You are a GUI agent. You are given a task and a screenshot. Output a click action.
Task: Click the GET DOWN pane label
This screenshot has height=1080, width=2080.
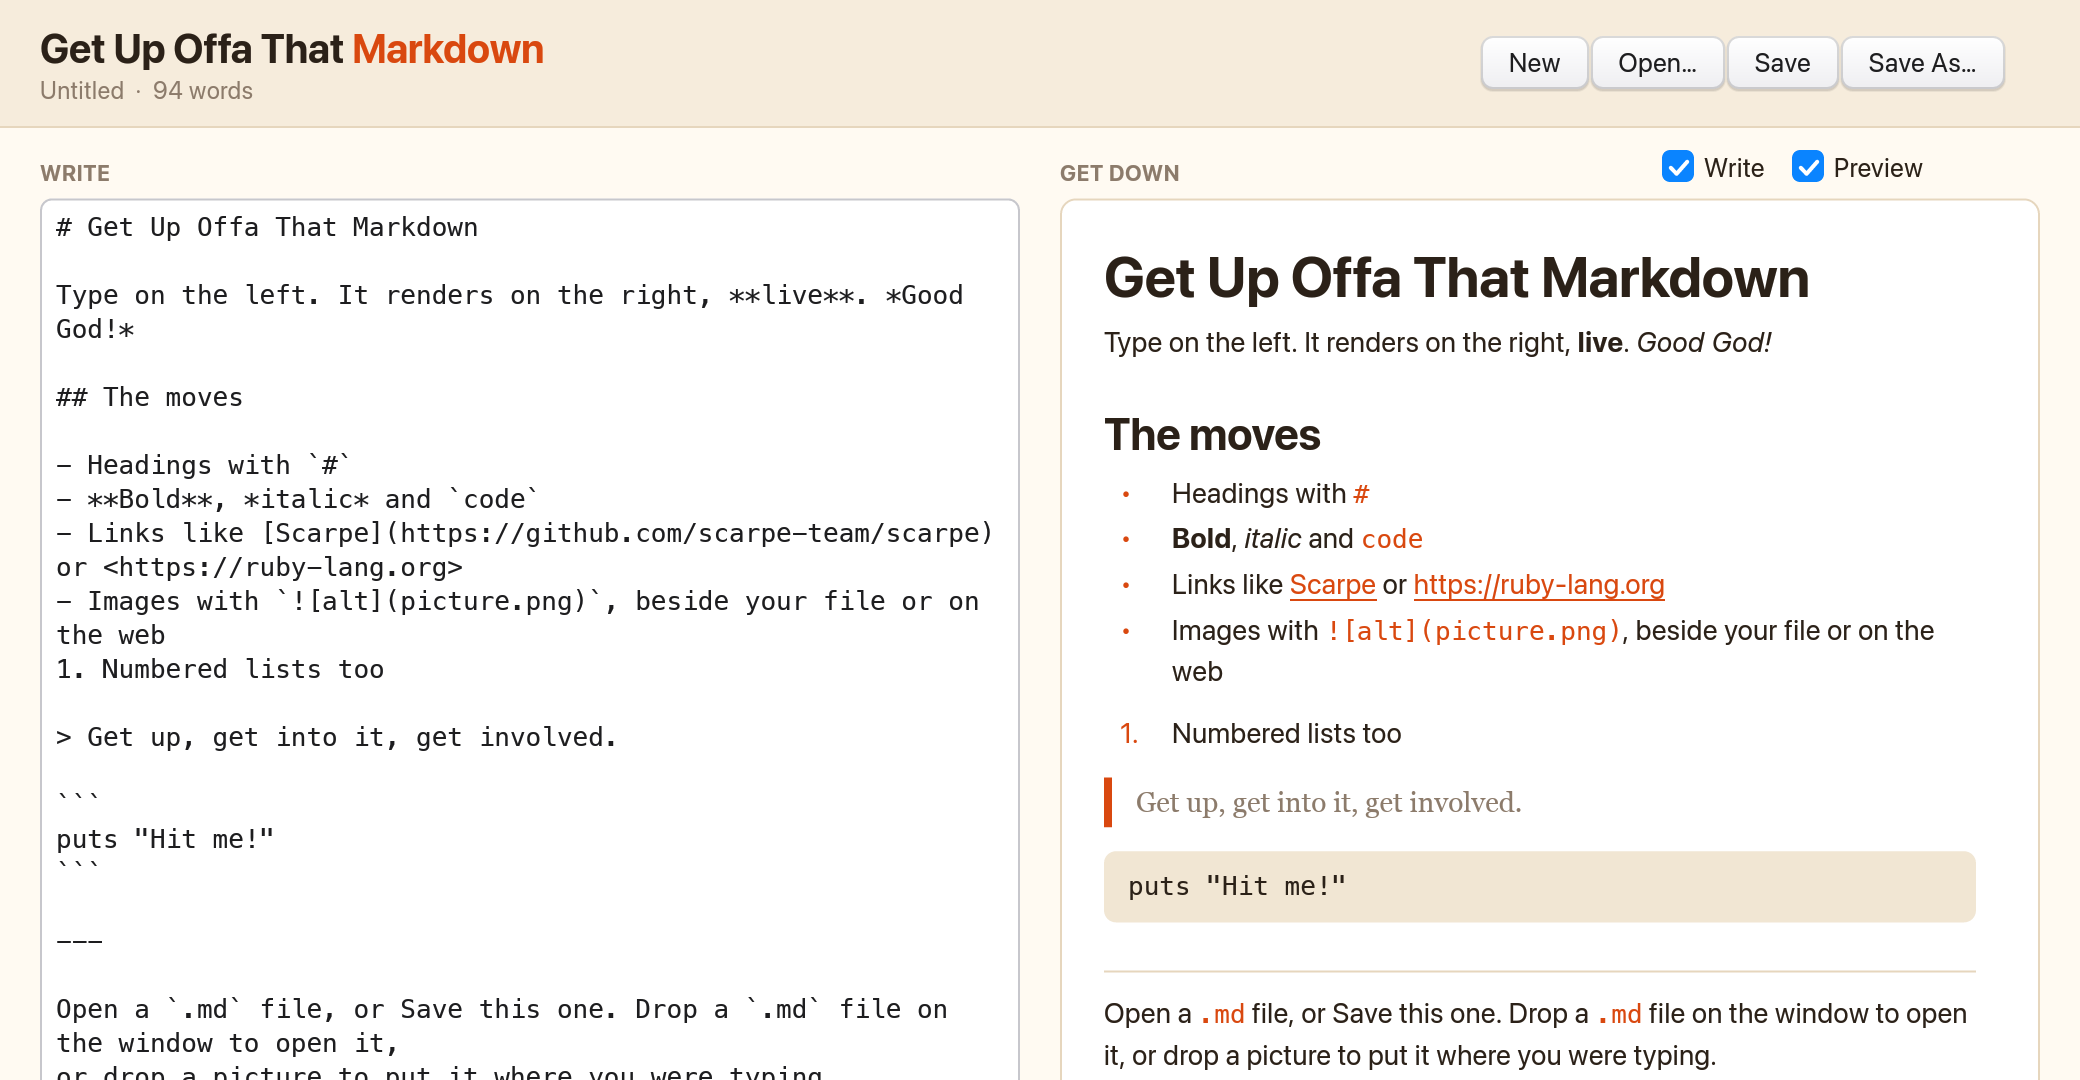click(x=1119, y=173)
